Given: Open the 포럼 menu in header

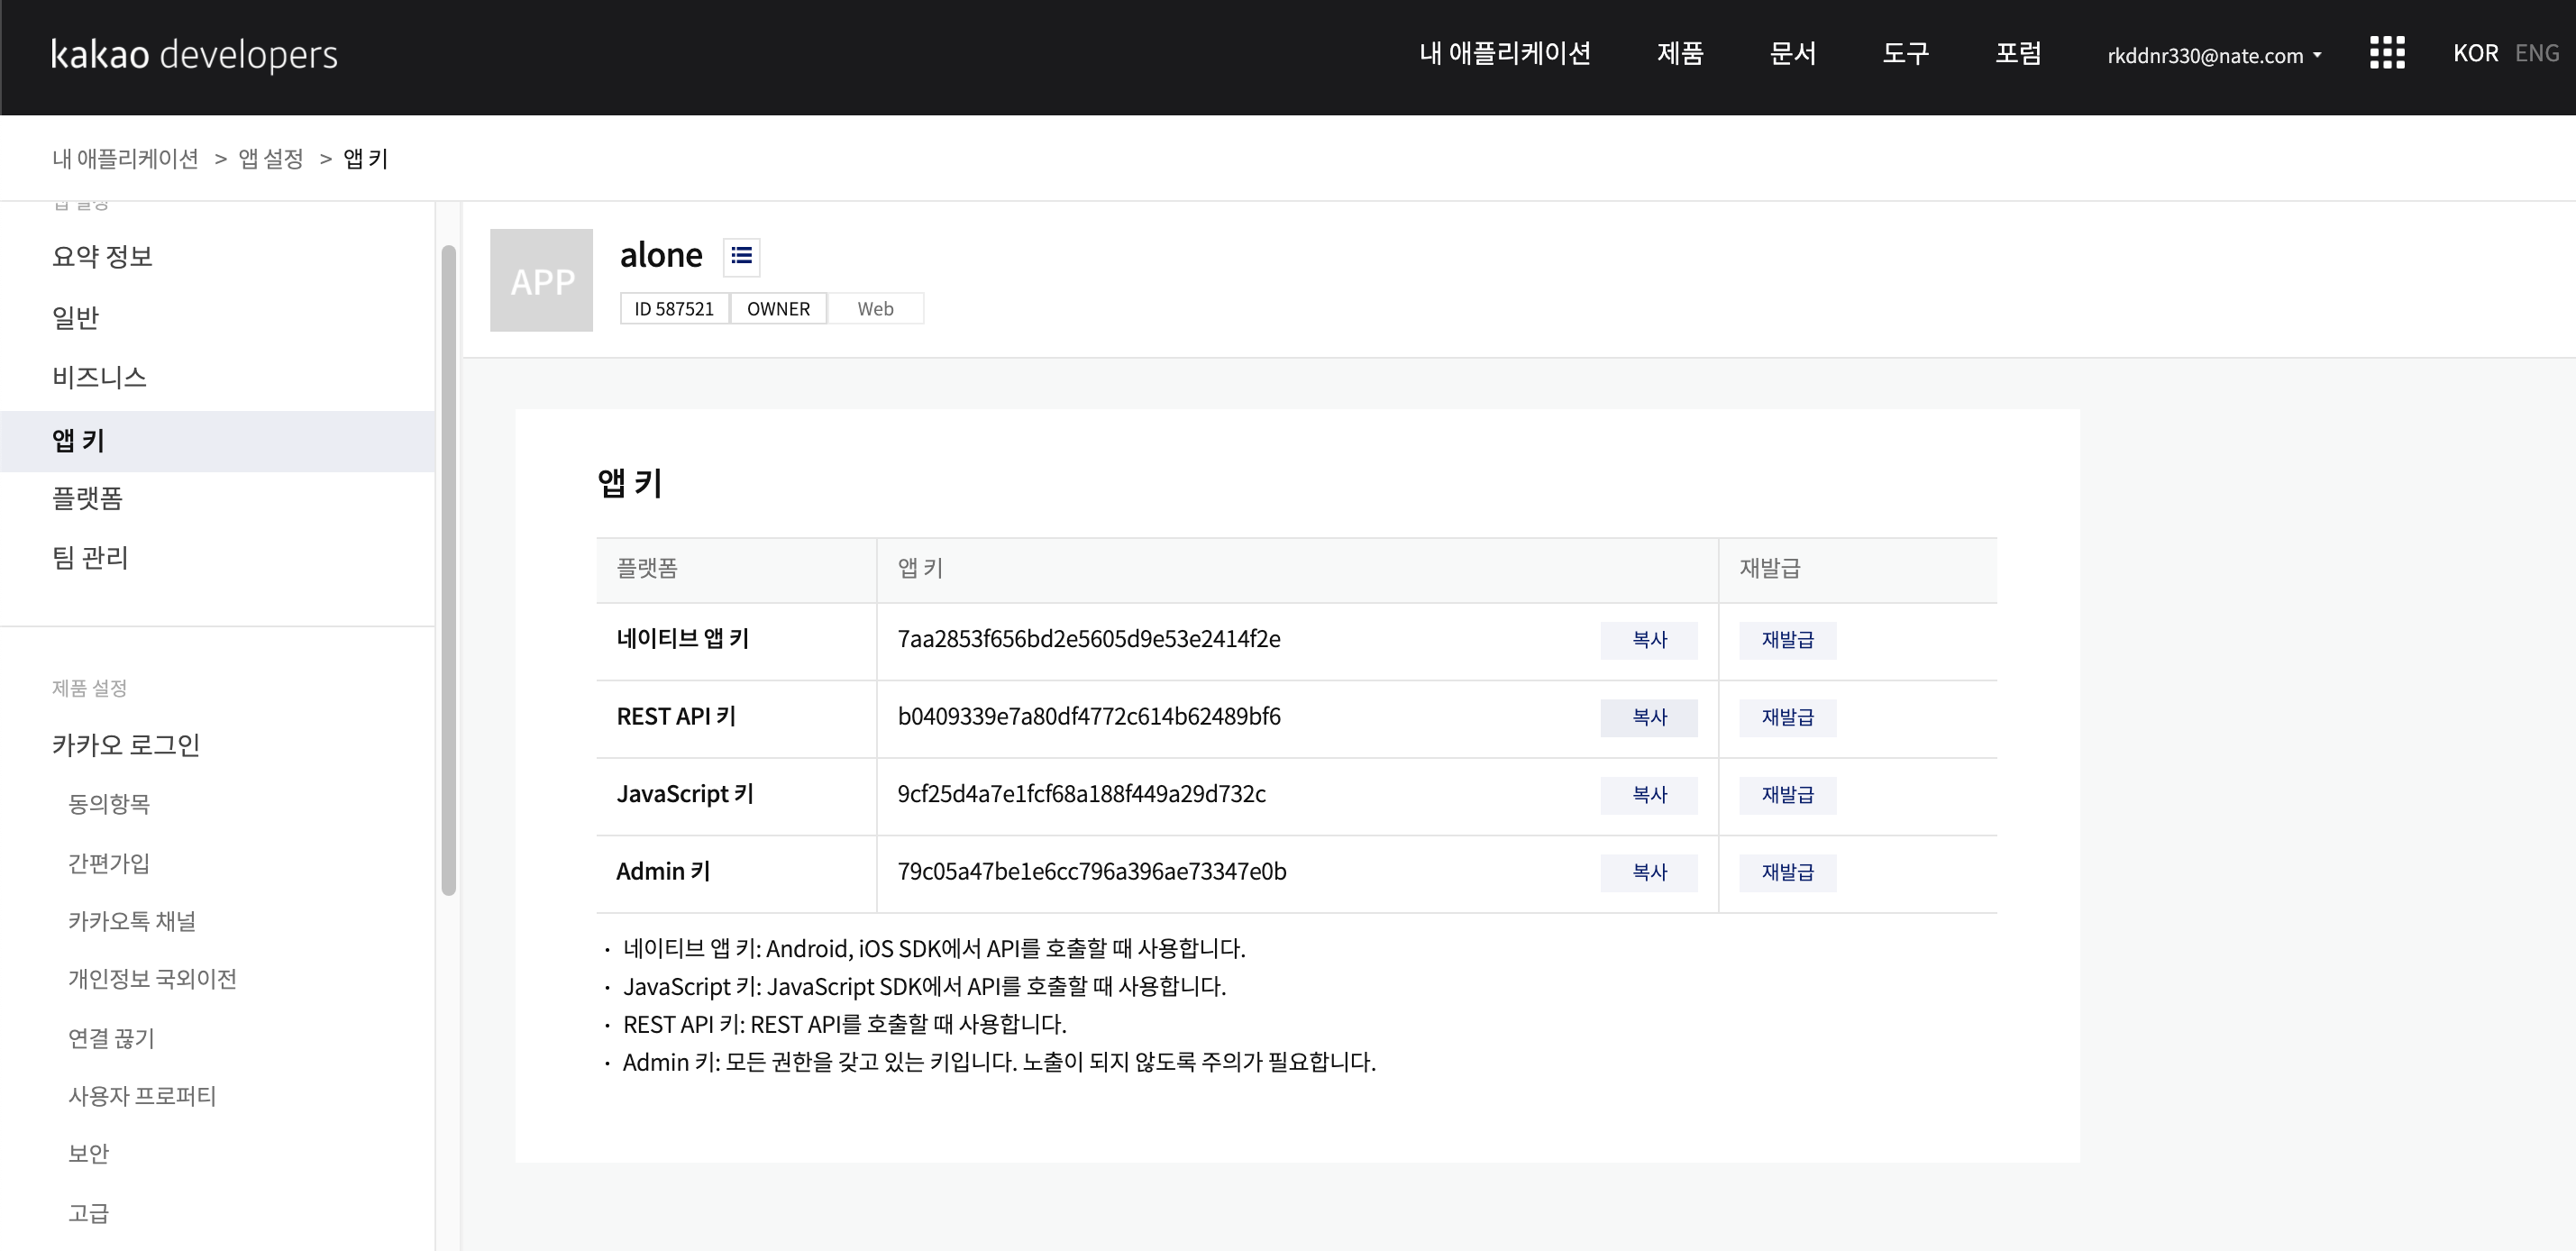Looking at the screenshot, I should [2019, 53].
